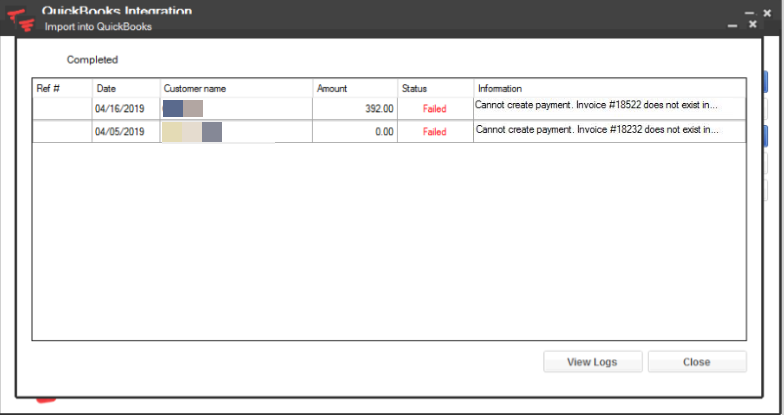Sort by the Date column header

126,88
